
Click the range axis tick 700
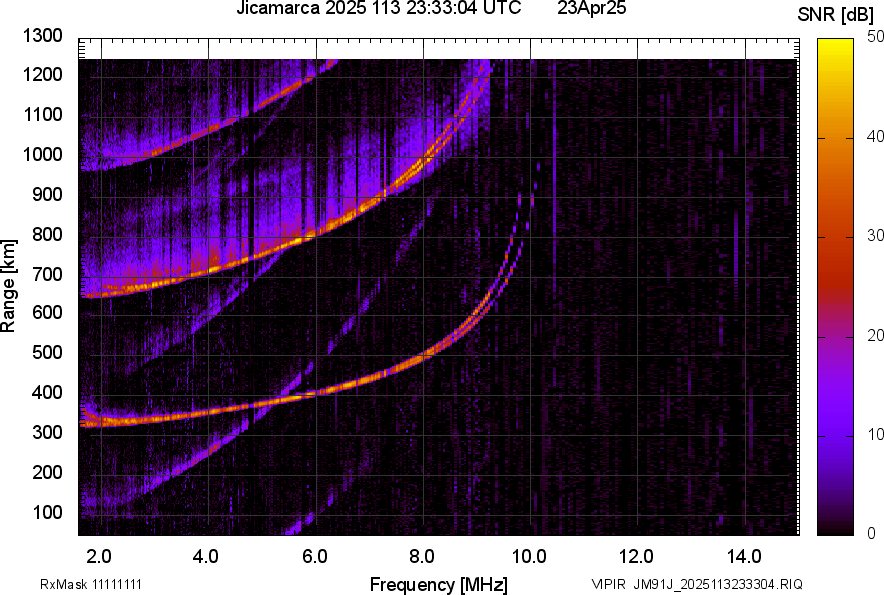coord(47,274)
